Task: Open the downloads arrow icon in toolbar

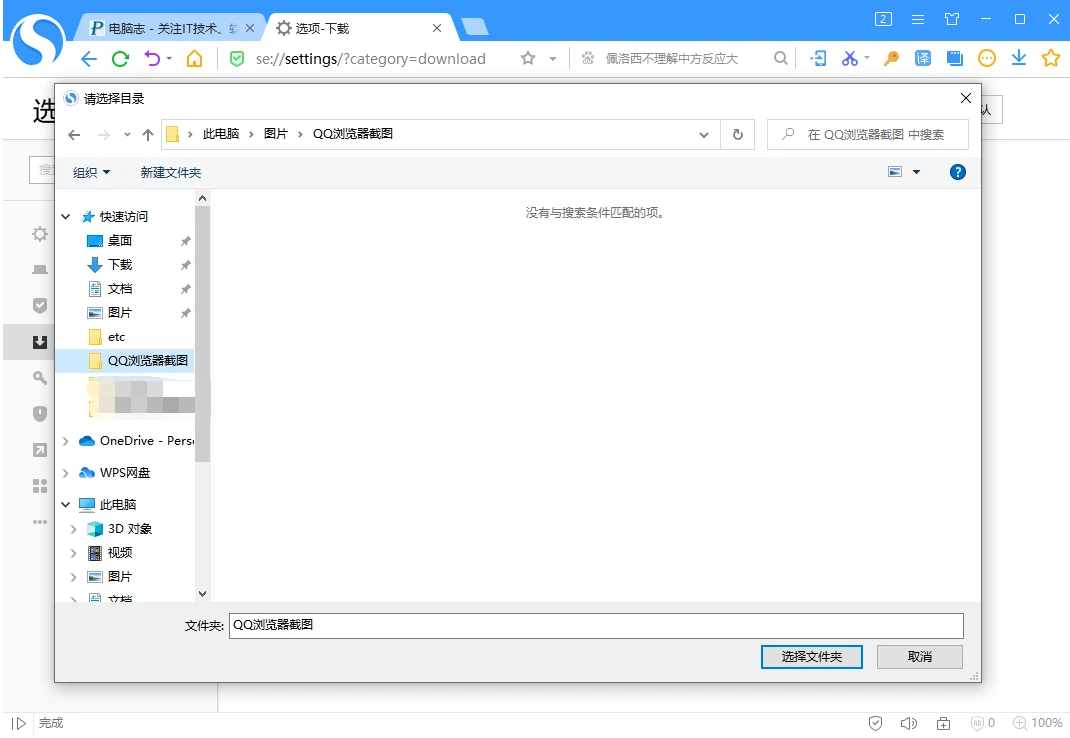Action: [1019, 58]
